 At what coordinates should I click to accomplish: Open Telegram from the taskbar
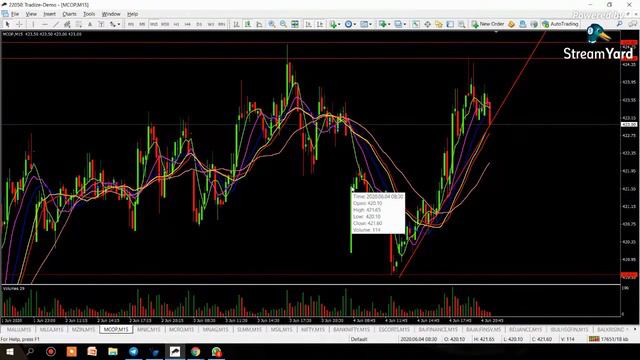click(x=133, y=351)
